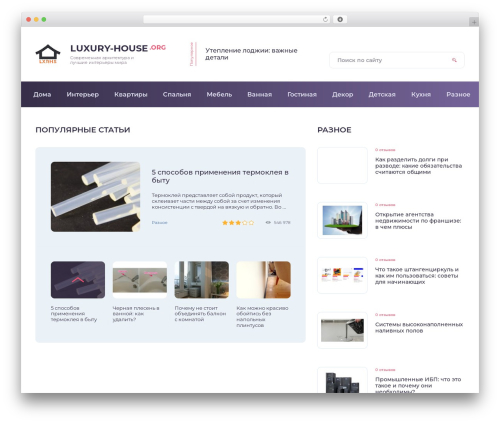Click the featured article excerpt text

click(x=219, y=201)
